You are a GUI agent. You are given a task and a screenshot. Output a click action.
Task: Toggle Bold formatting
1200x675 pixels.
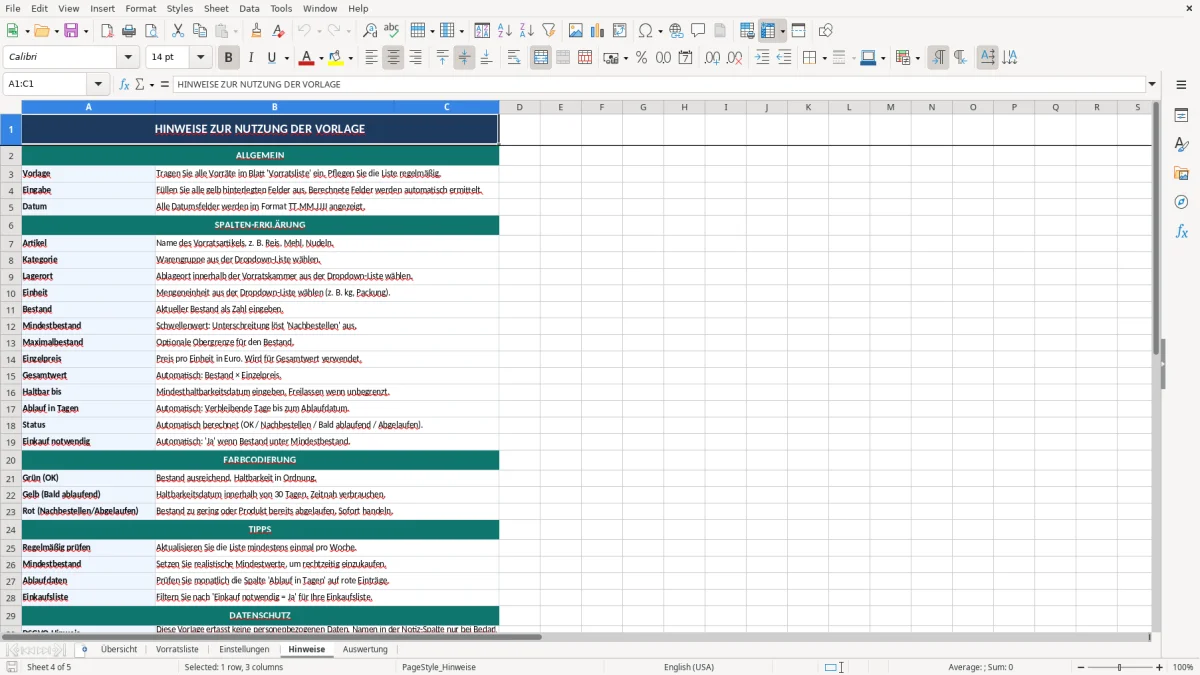[x=228, y=58]
